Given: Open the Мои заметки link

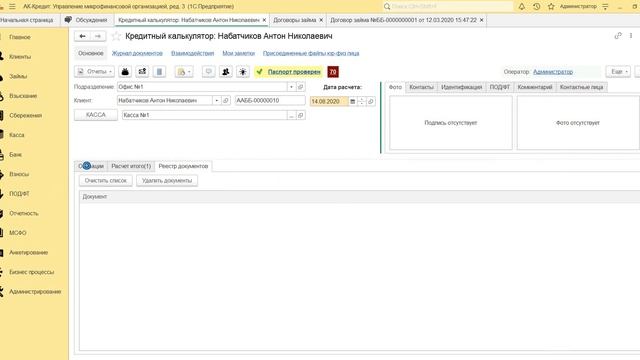Looking at the screenshot, I should pos(238,53).
